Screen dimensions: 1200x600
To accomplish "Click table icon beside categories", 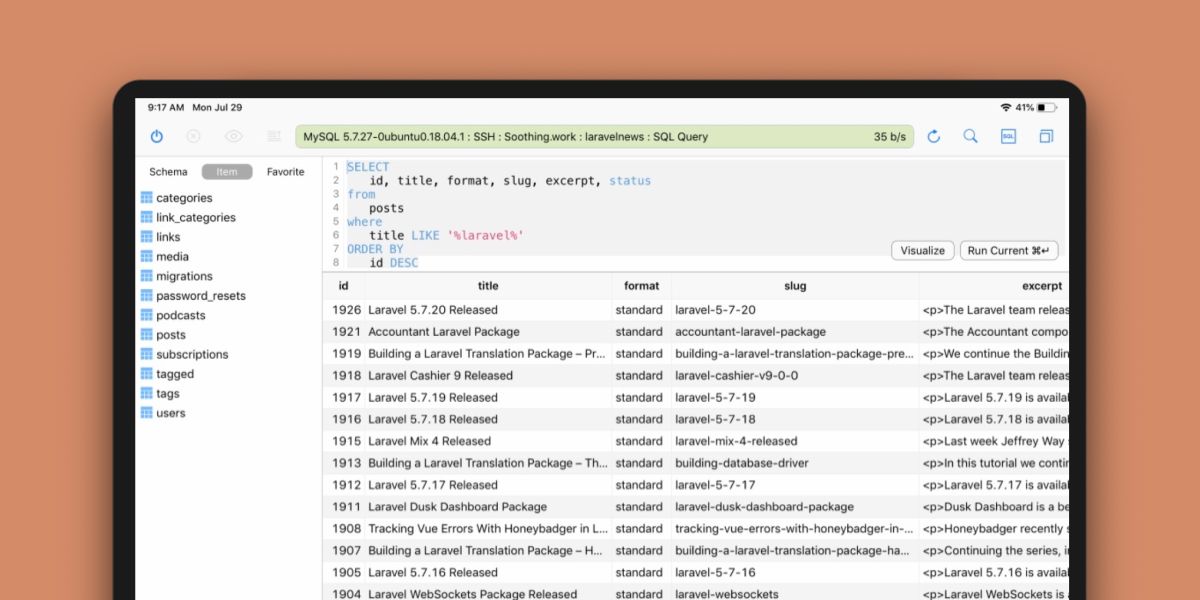I will (147, 198).
